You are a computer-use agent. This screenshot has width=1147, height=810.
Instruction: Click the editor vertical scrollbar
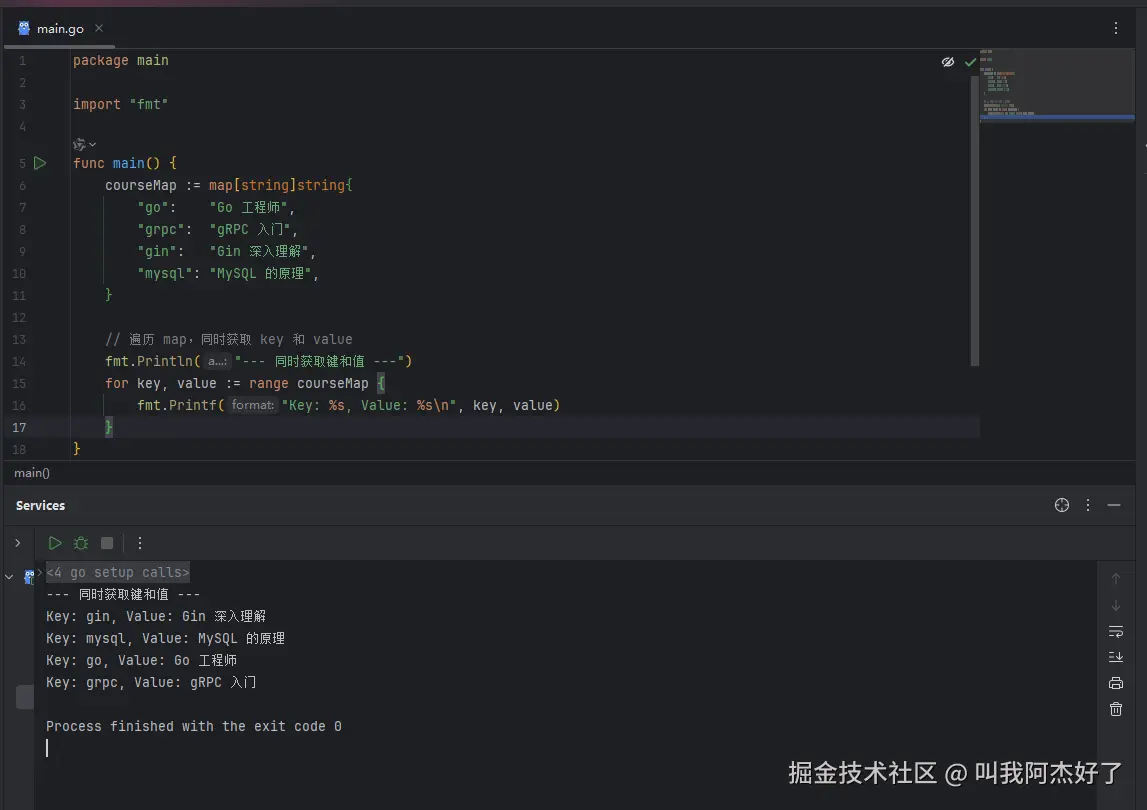974,220
